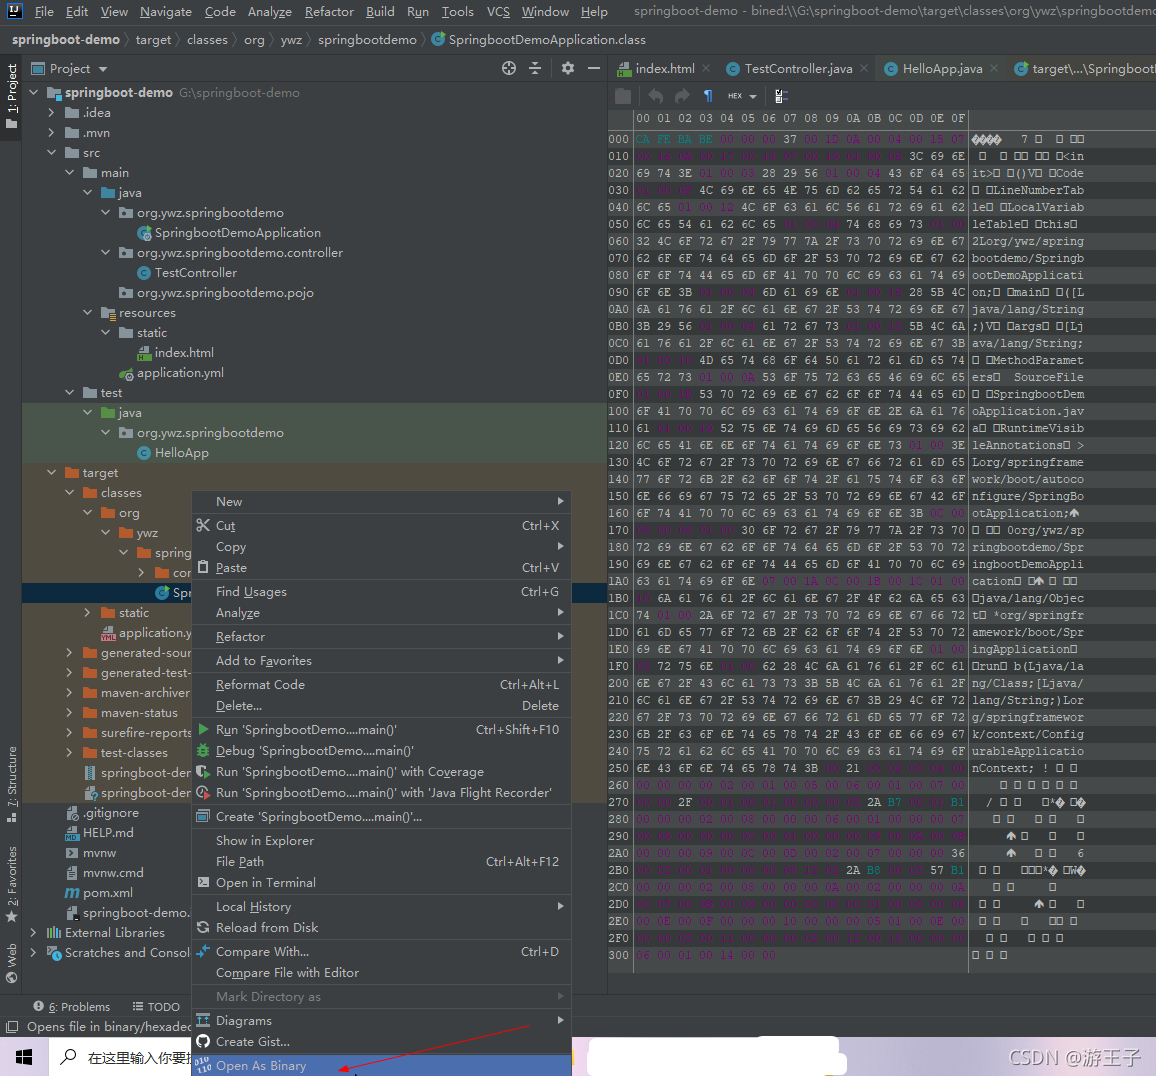Open the Diagrams submenu
The height and width of the screenshot is (1076, 1156).
point(381,1021)
